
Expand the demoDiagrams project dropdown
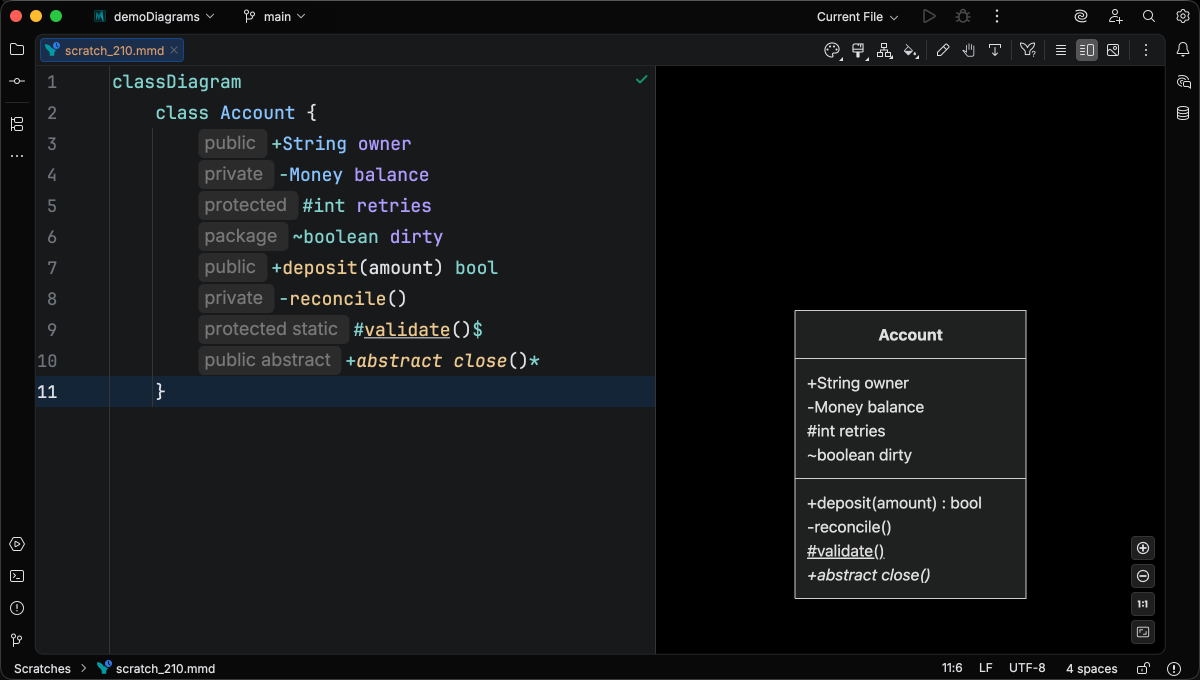[154, 16]
